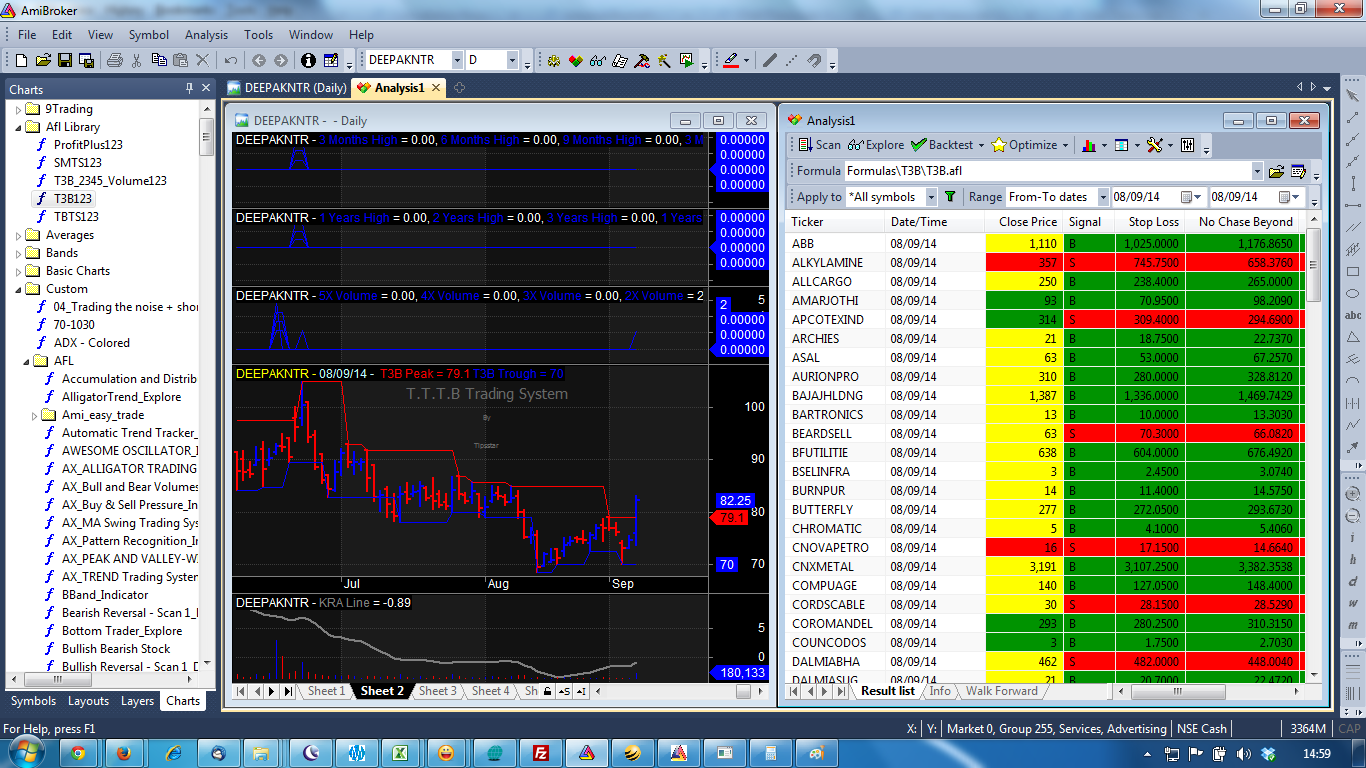Click Explore in Analysis toolbar
Screen dimensions: 1366x768
click(x=876, y=145)
